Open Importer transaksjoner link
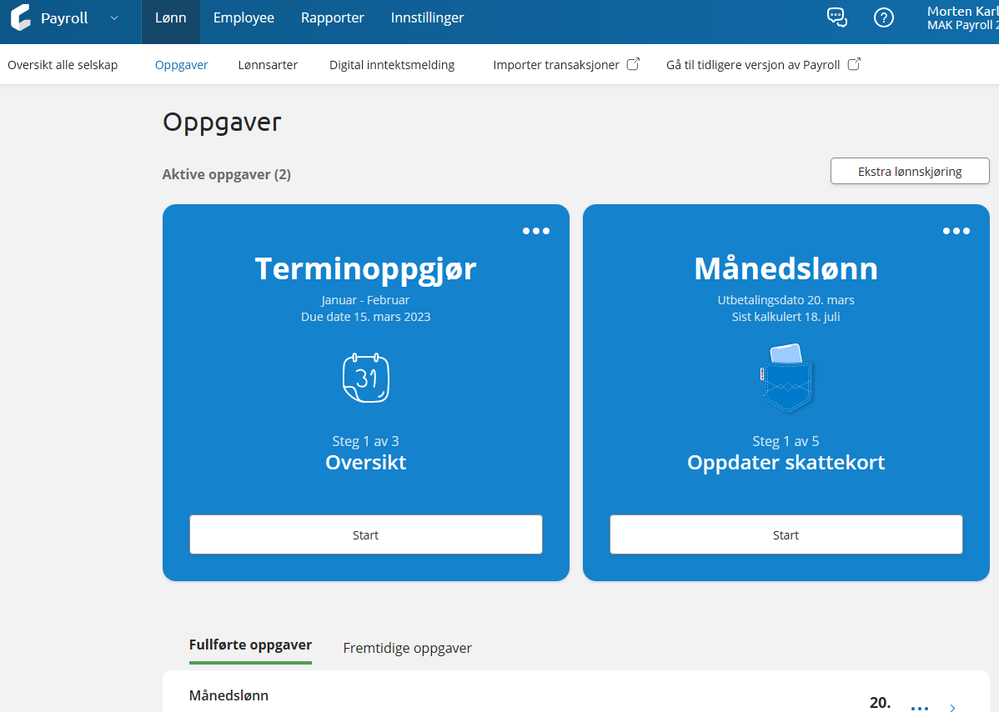999x712 pixels. click(x=556, y=64)
